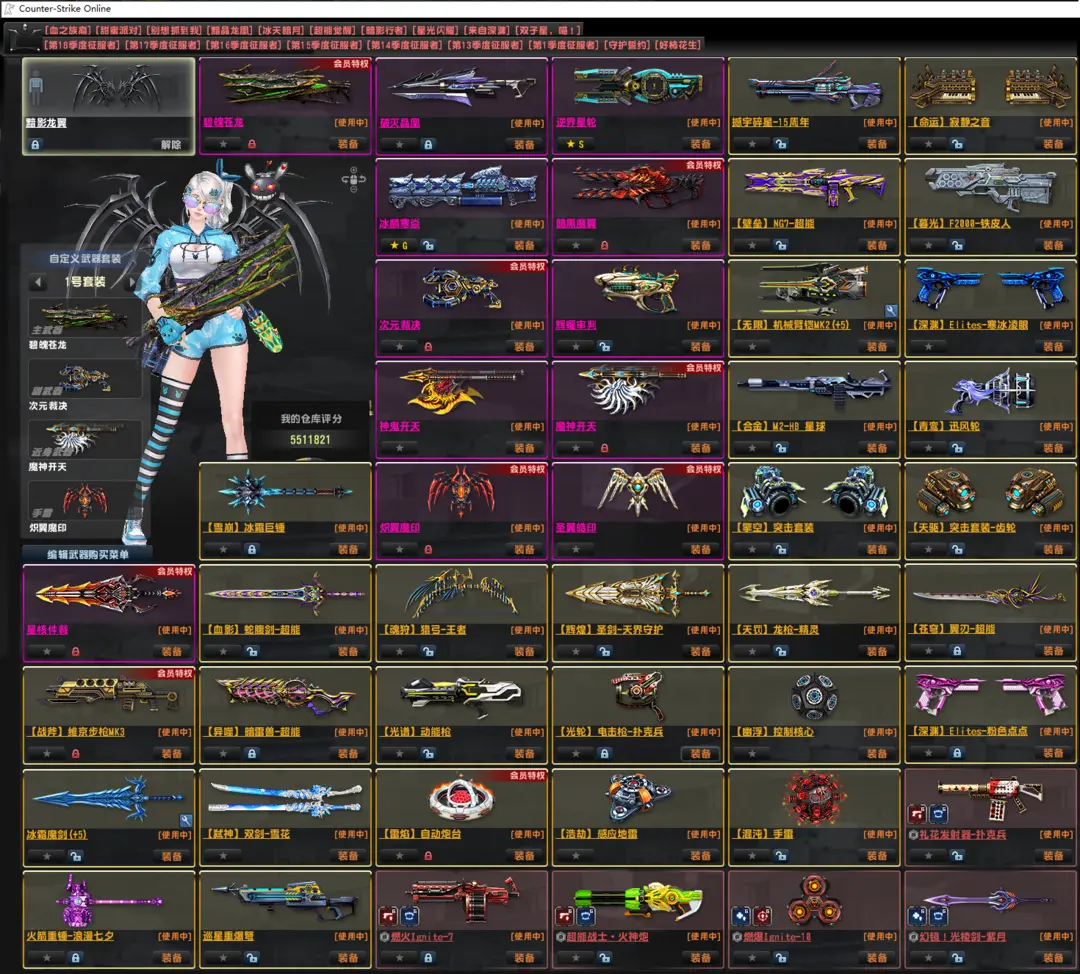Click the lock icon on 电击枪-扑克兵 card

tap(604, 754)
